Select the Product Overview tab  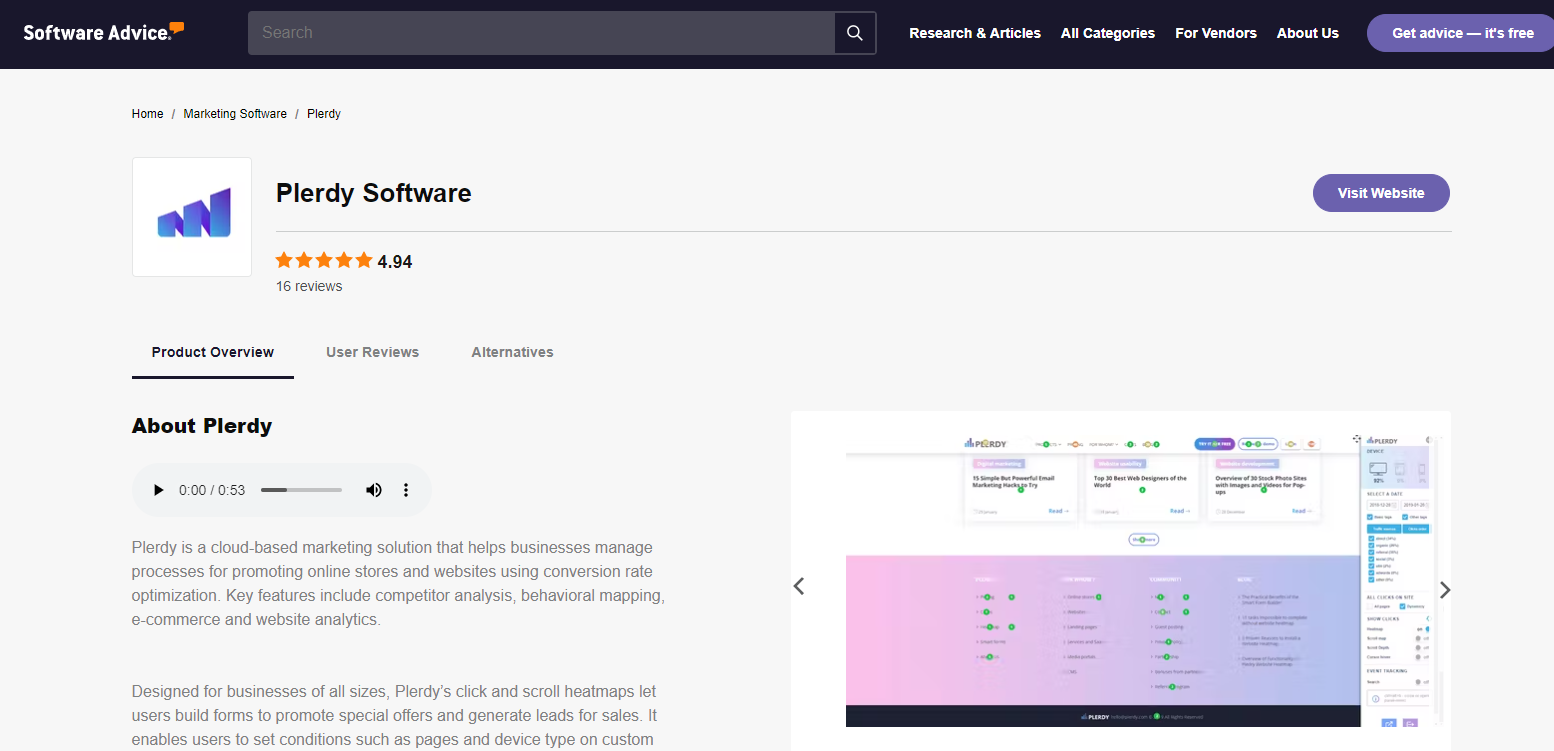(x=213, y=352)
